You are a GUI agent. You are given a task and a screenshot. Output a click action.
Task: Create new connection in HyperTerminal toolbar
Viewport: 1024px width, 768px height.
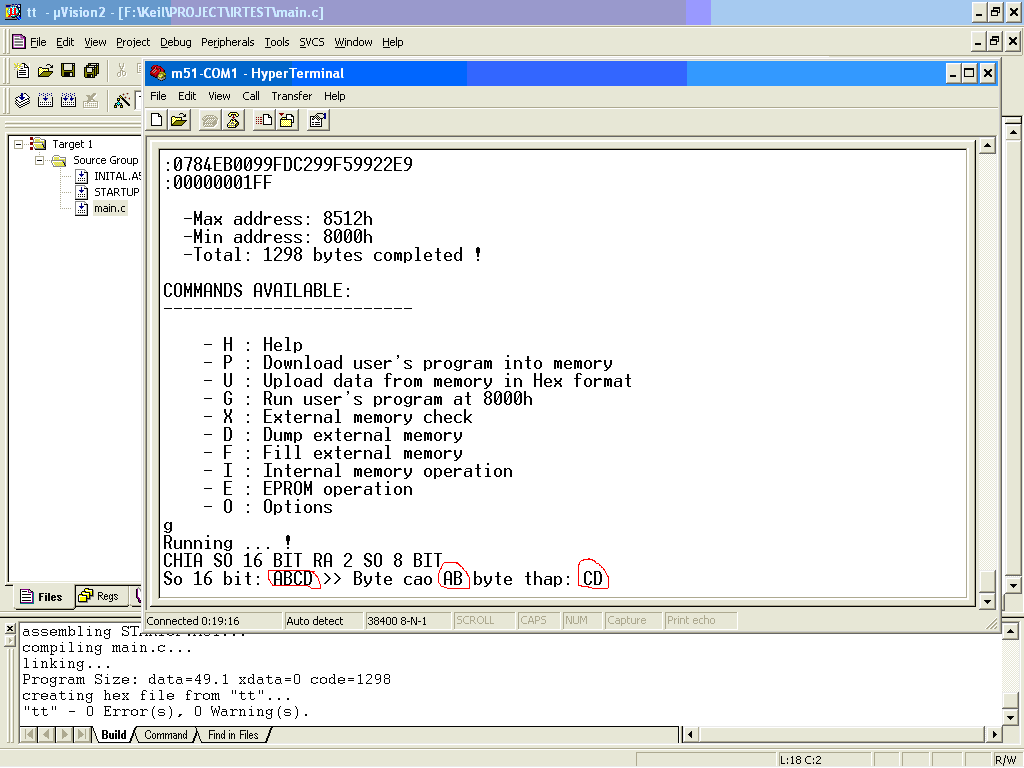(157, 120)
